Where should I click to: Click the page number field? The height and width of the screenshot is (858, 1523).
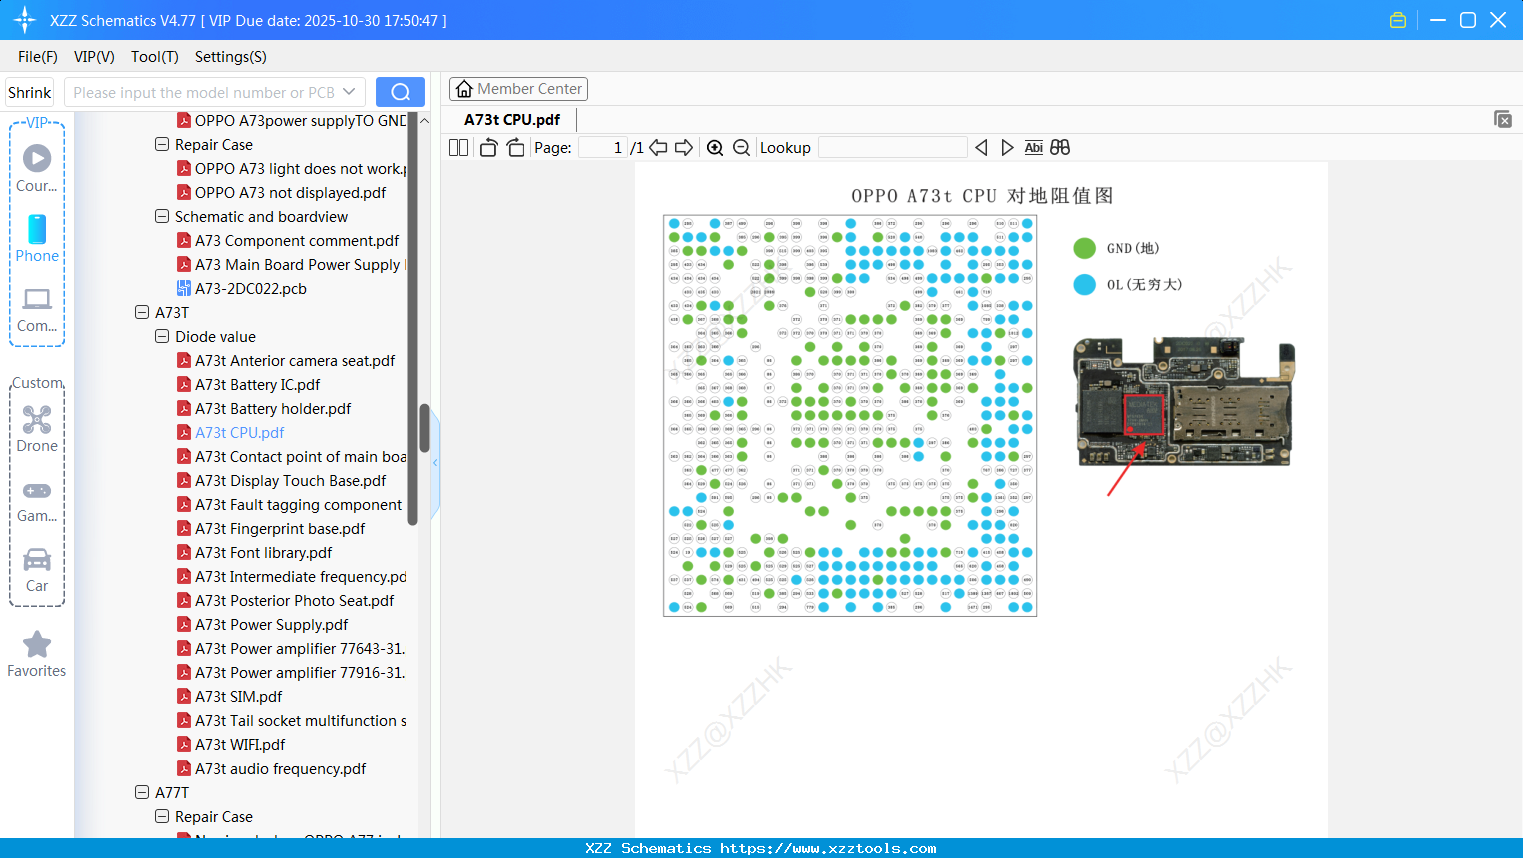click(x=603, y=148)
